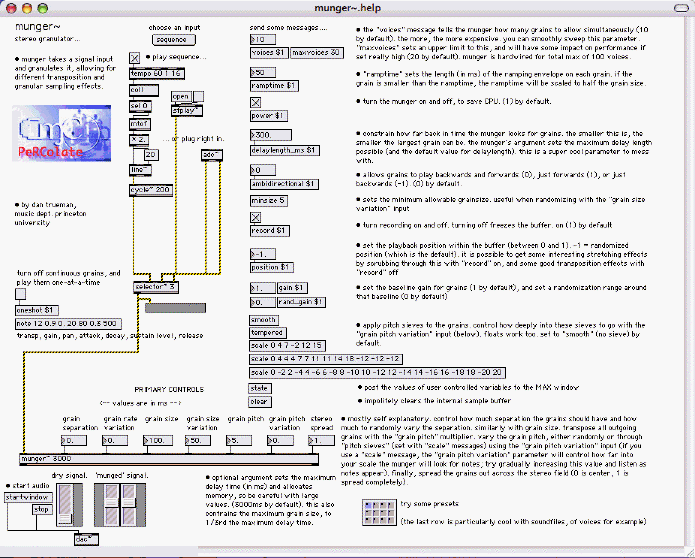The image size is (695, 558).
Task: Toggle the record on/off box
Action: [255, 217]
